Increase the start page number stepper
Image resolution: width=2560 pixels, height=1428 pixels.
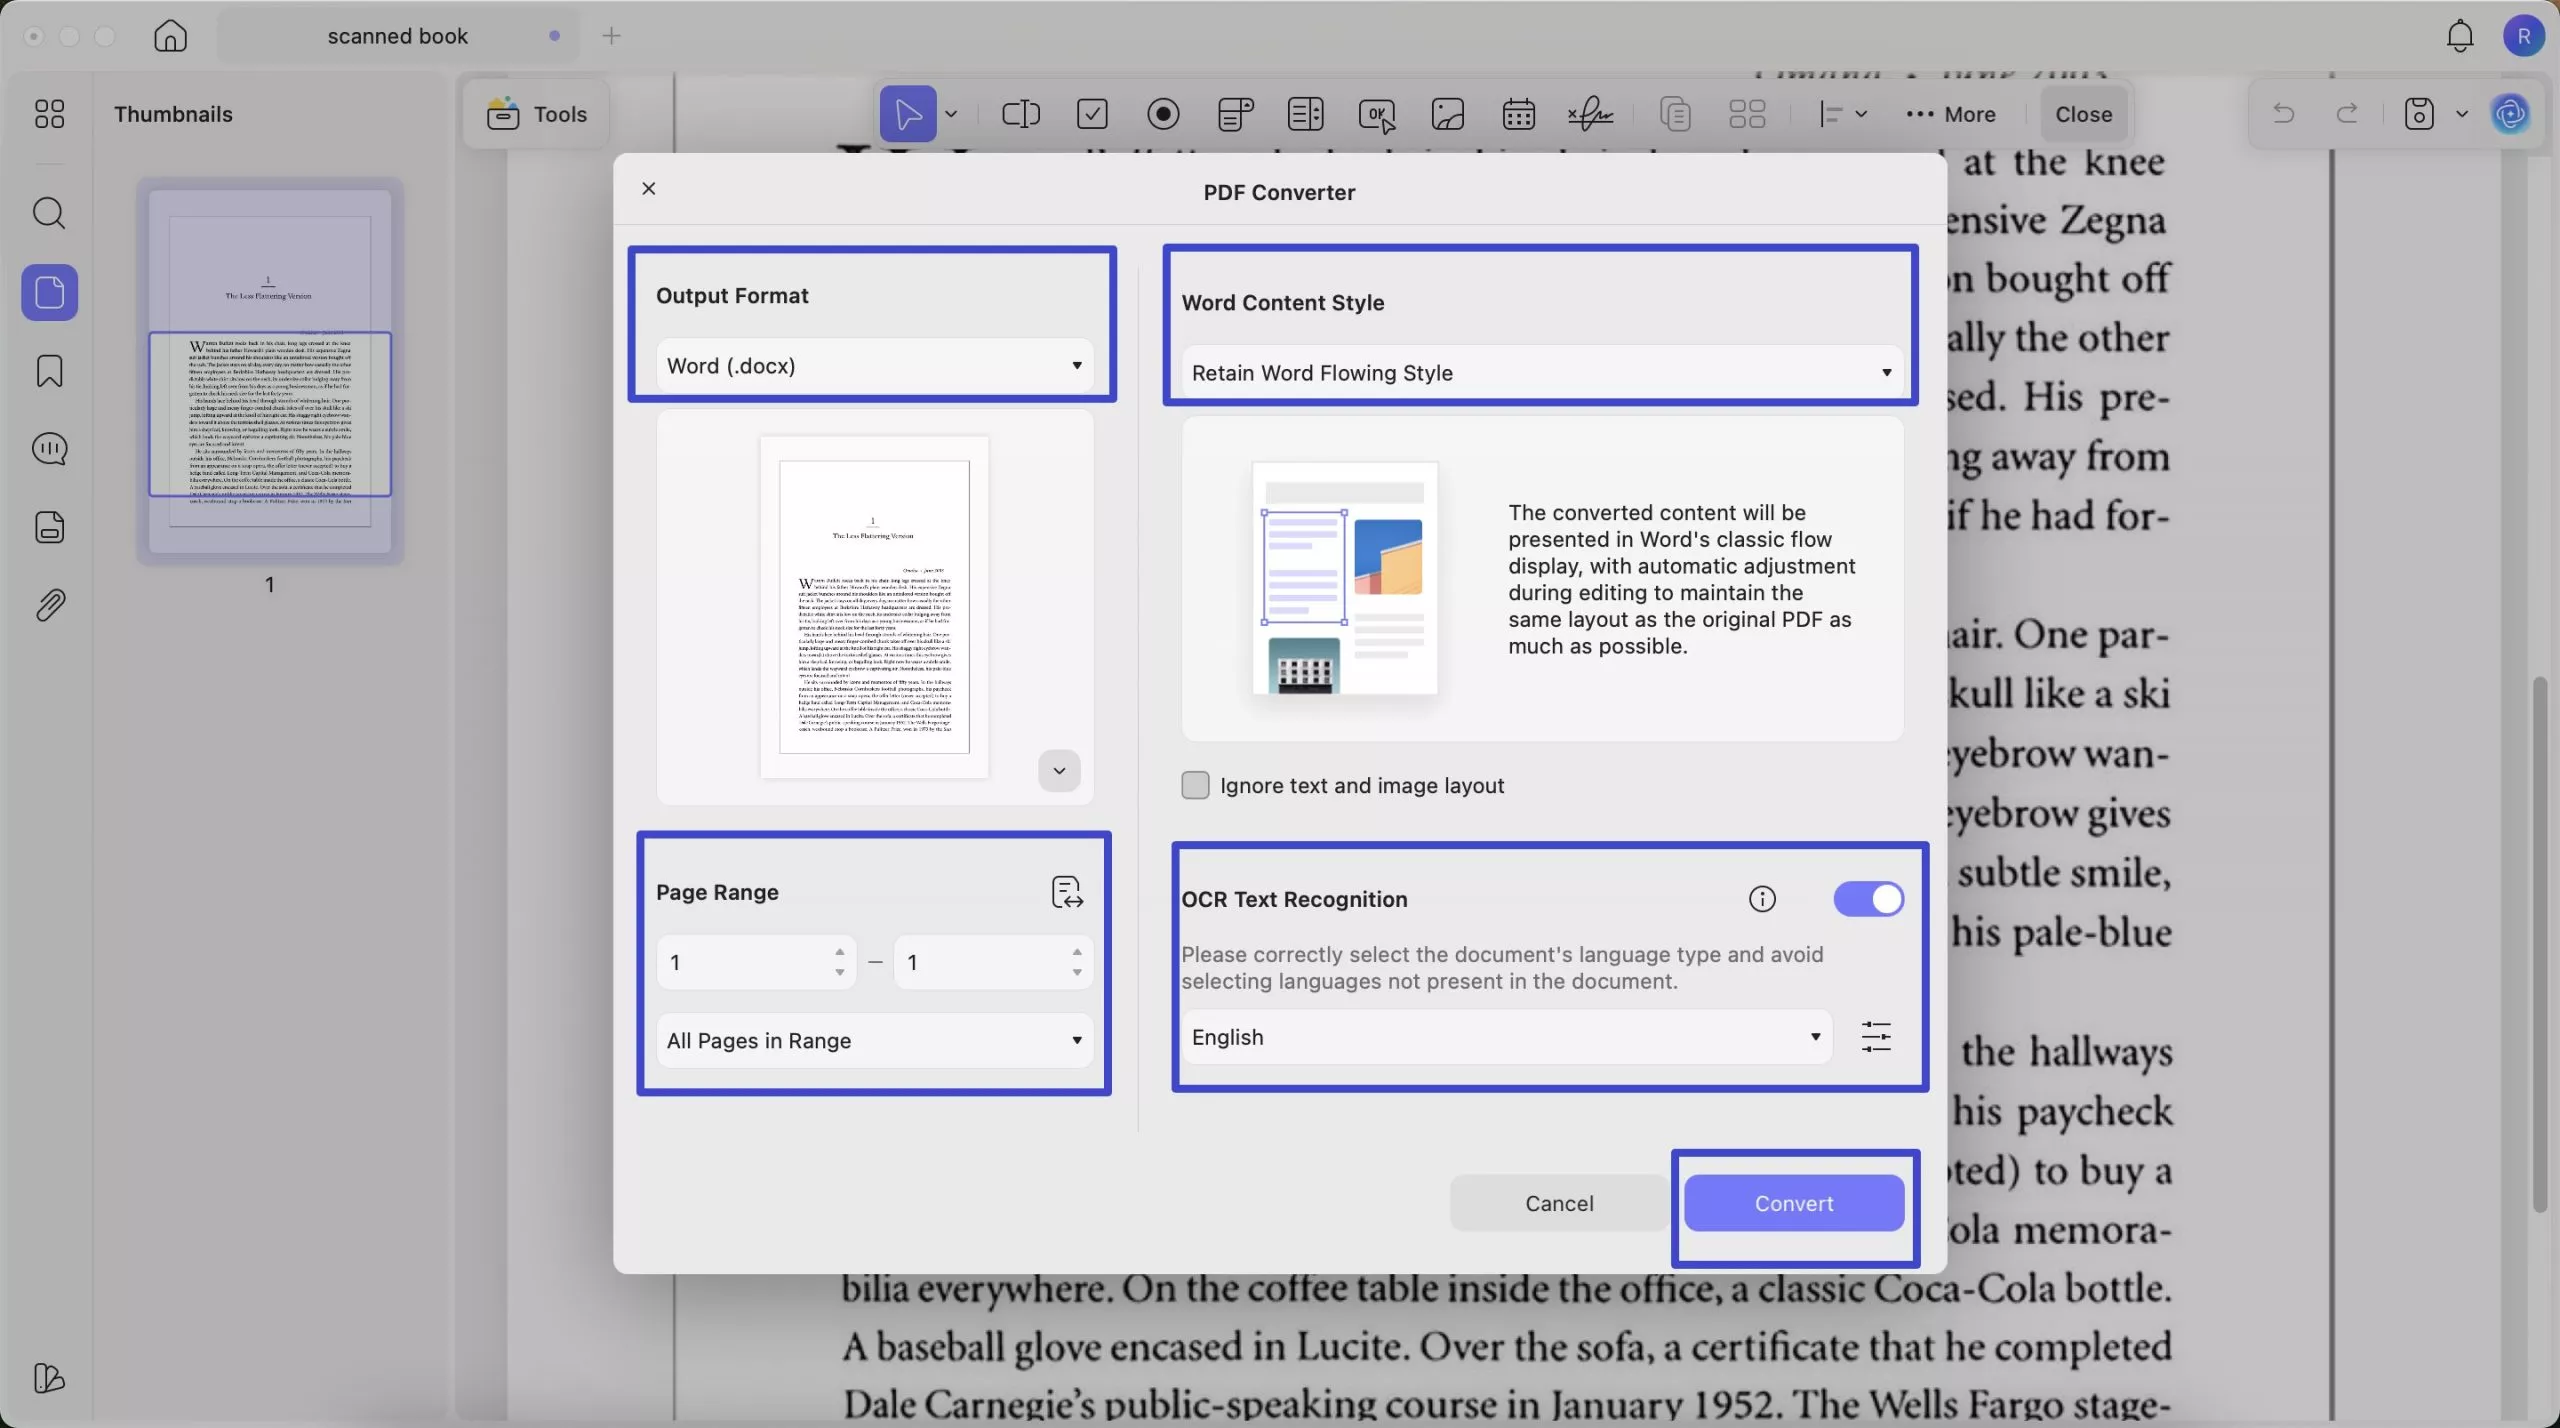(x=840, y=951)
